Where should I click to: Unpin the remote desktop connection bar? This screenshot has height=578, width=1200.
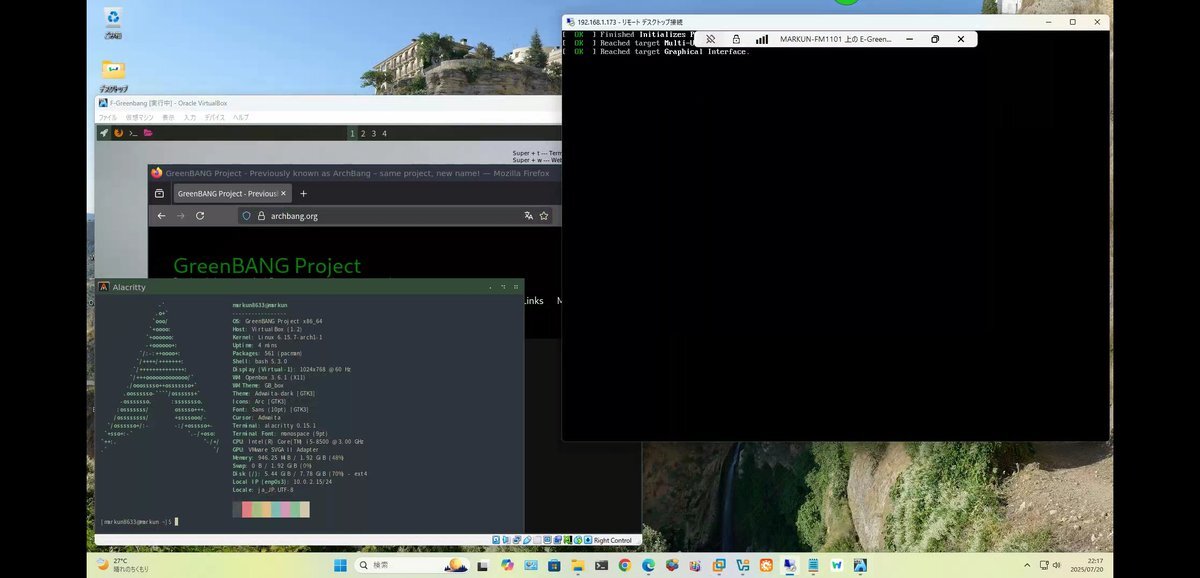[x=711, y=39]
